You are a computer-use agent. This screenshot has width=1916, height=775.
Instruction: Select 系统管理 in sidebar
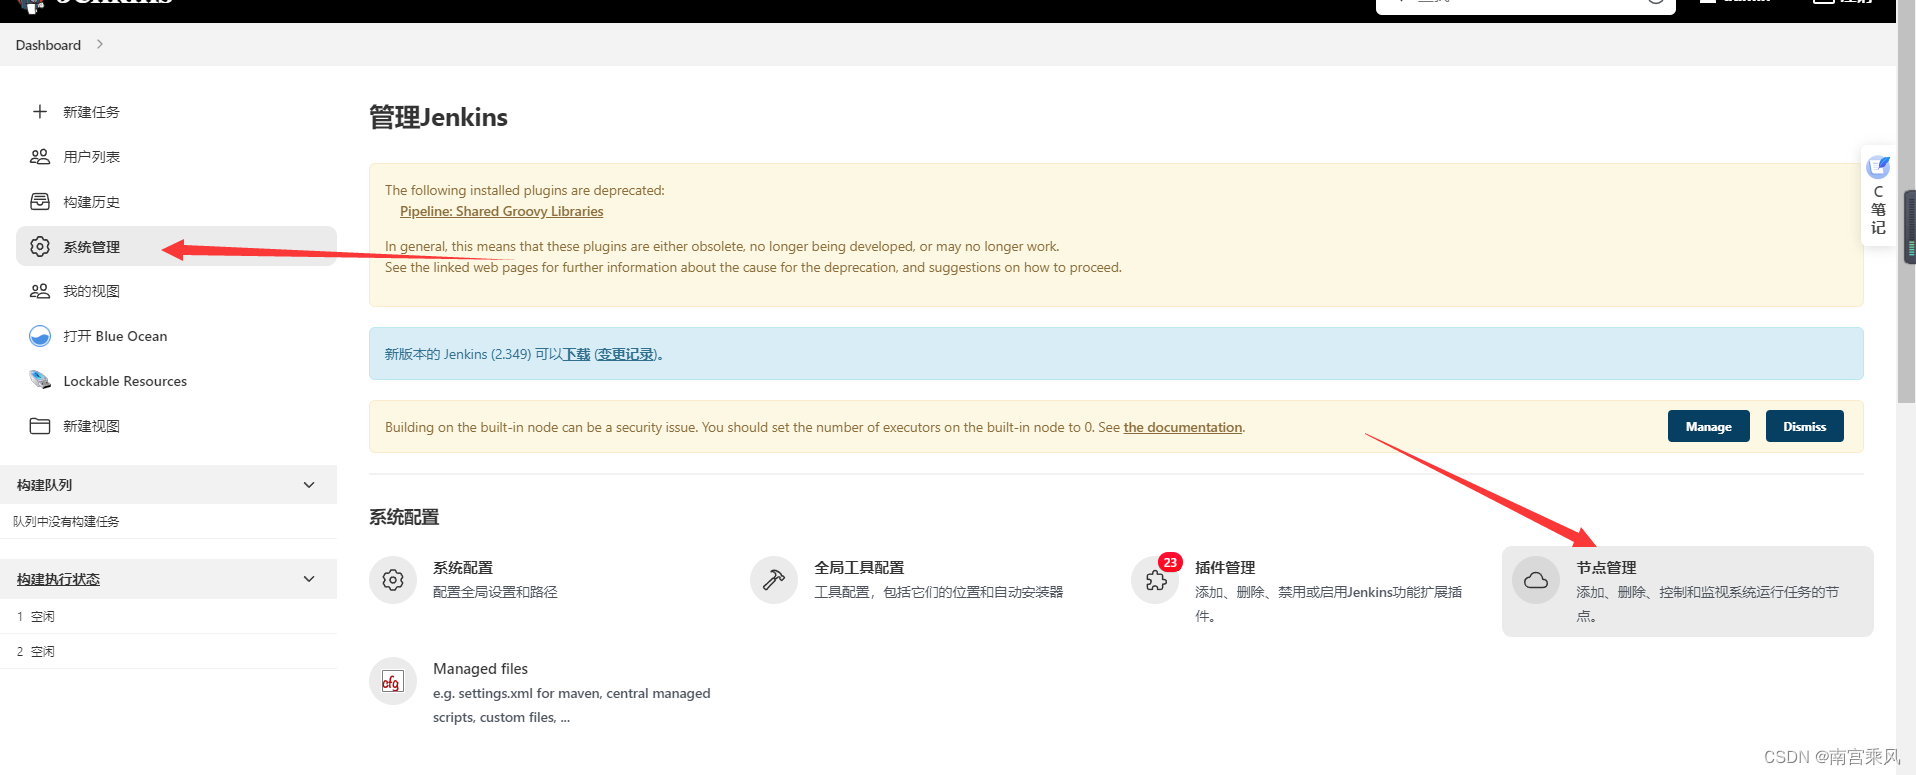(176, 246)
